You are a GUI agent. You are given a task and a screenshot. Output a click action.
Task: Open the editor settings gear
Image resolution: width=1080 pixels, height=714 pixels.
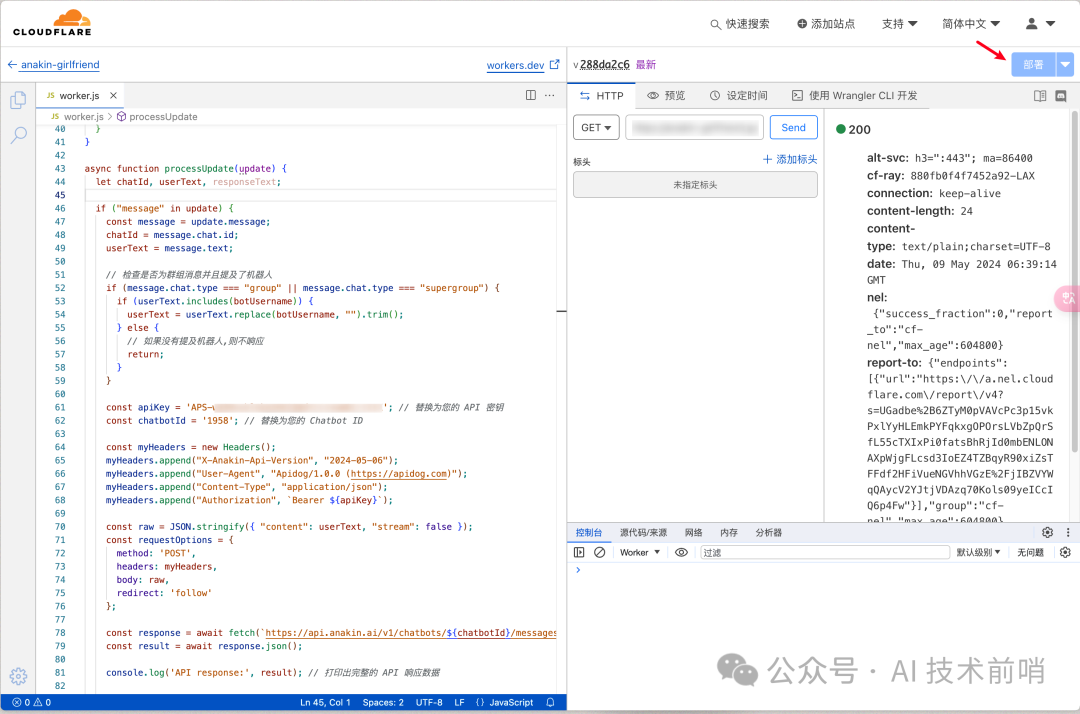[19, 676]
